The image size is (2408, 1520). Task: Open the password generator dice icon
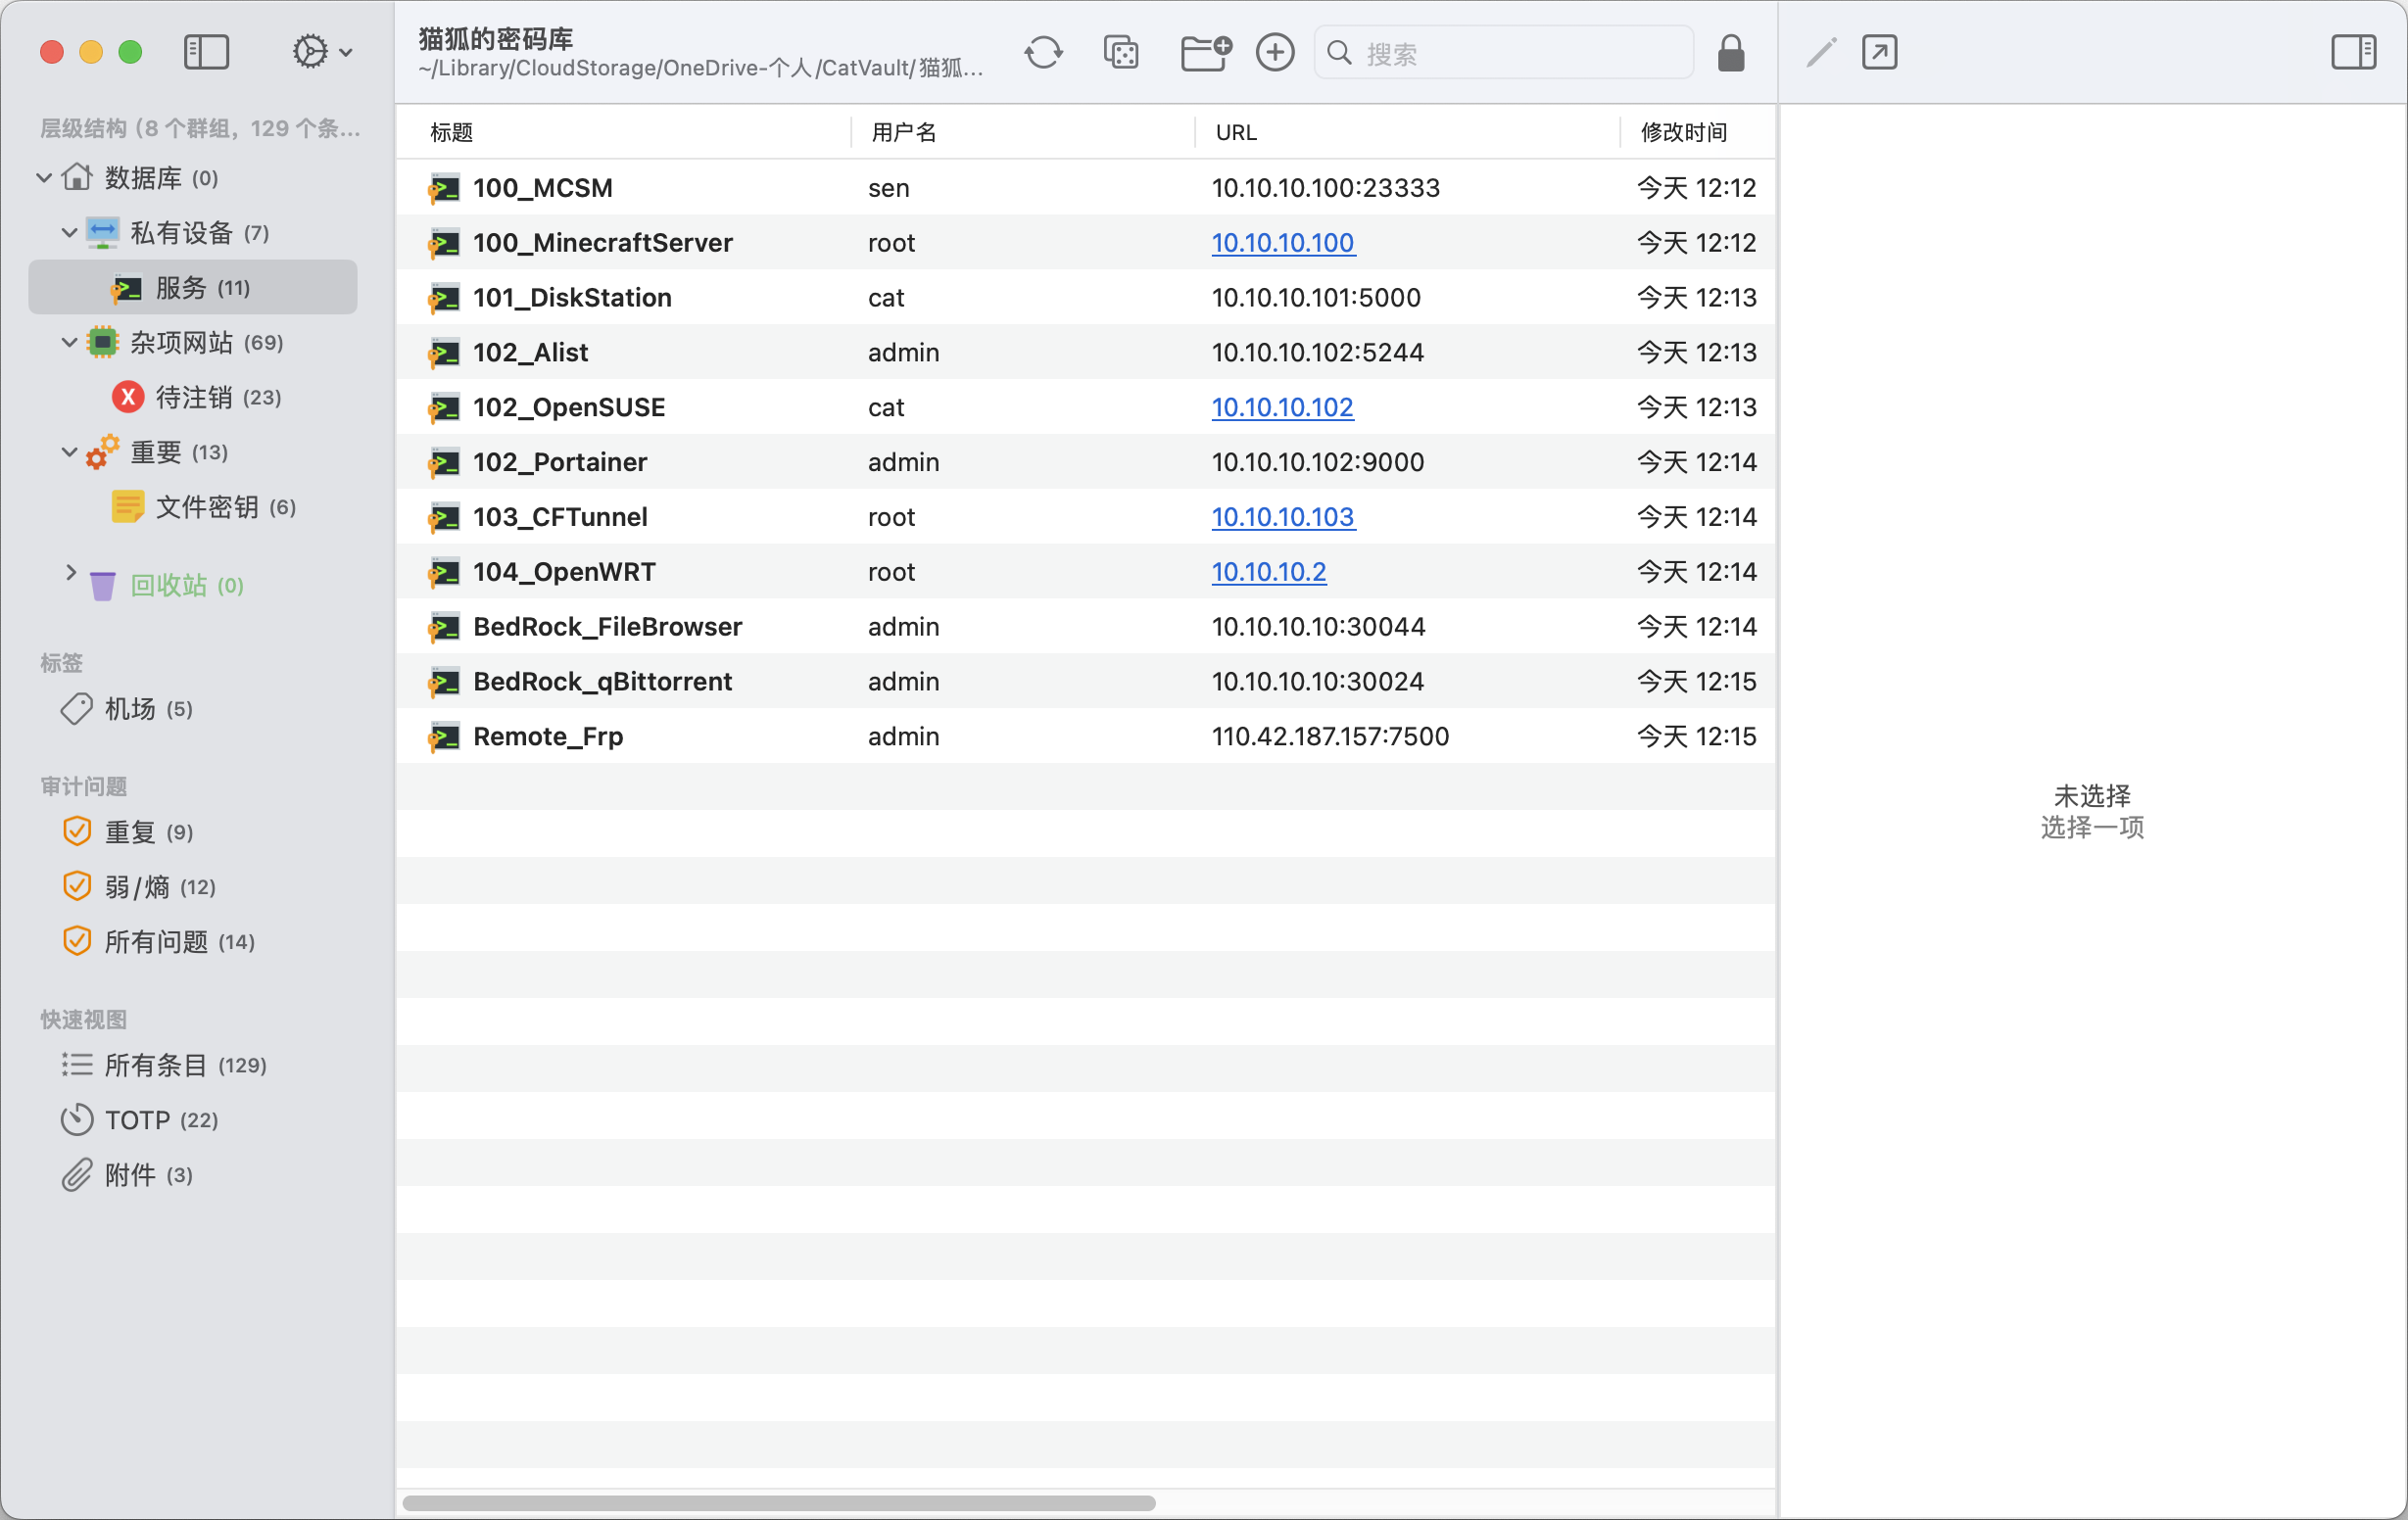pyautogui.click(x=1121, y=52)
